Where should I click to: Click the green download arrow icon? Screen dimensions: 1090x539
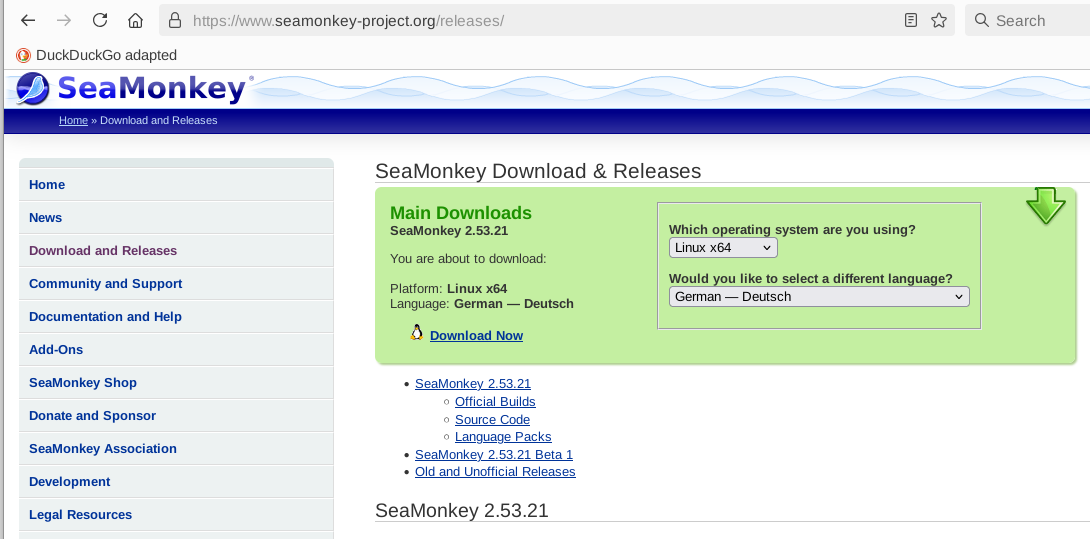pyautogui.click(x=1046, y=206)
